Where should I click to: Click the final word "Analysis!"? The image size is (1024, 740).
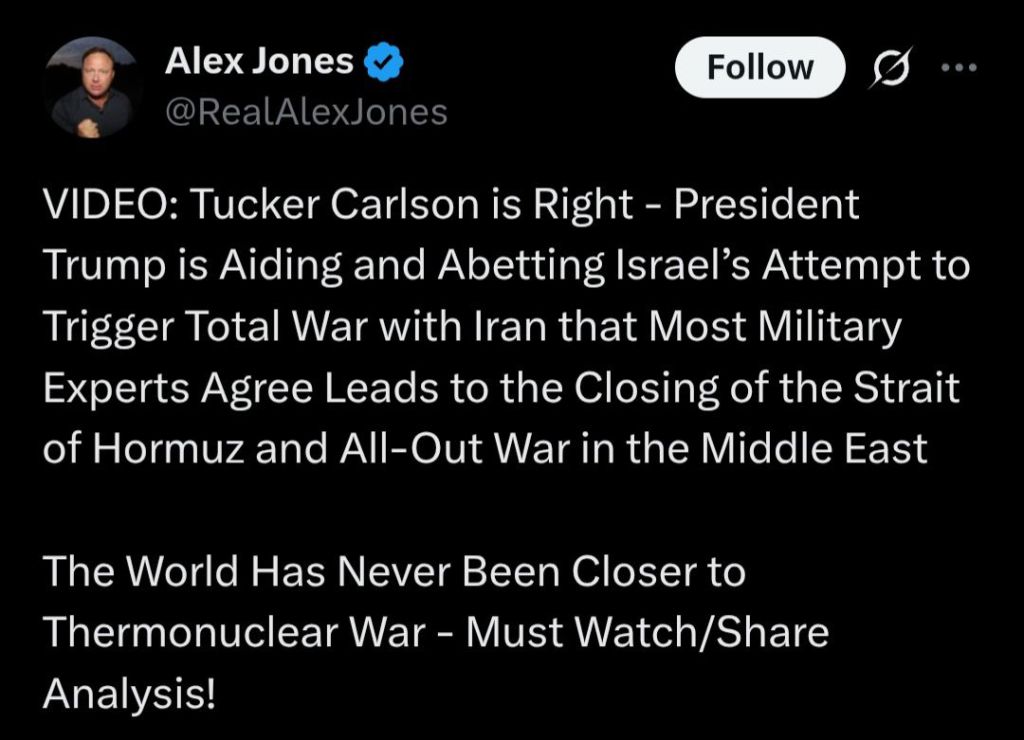pos(129,694)
